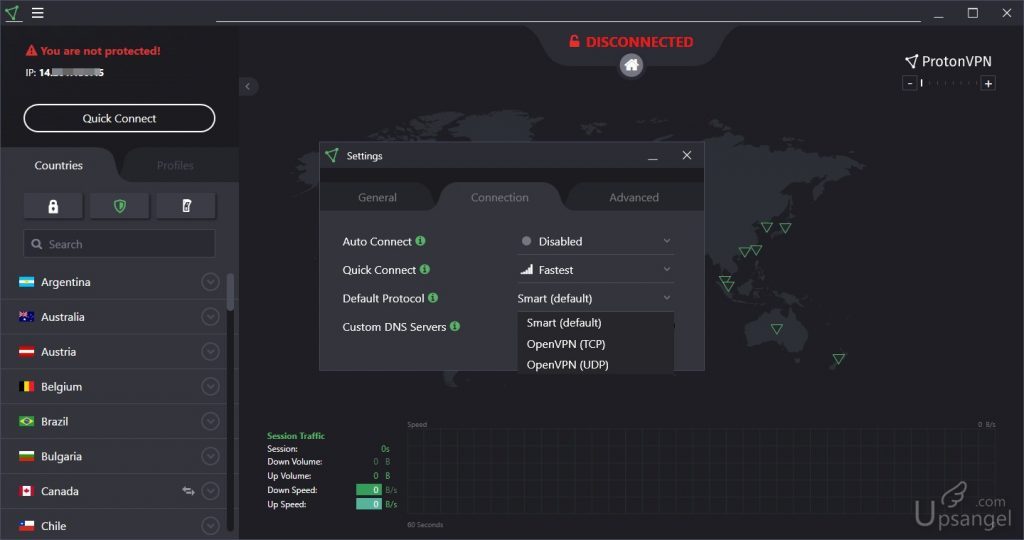Click info icon next to Quick Connect
Image resolution: width=1024 pixels, height=540 pixels.
tap(424, 269)
